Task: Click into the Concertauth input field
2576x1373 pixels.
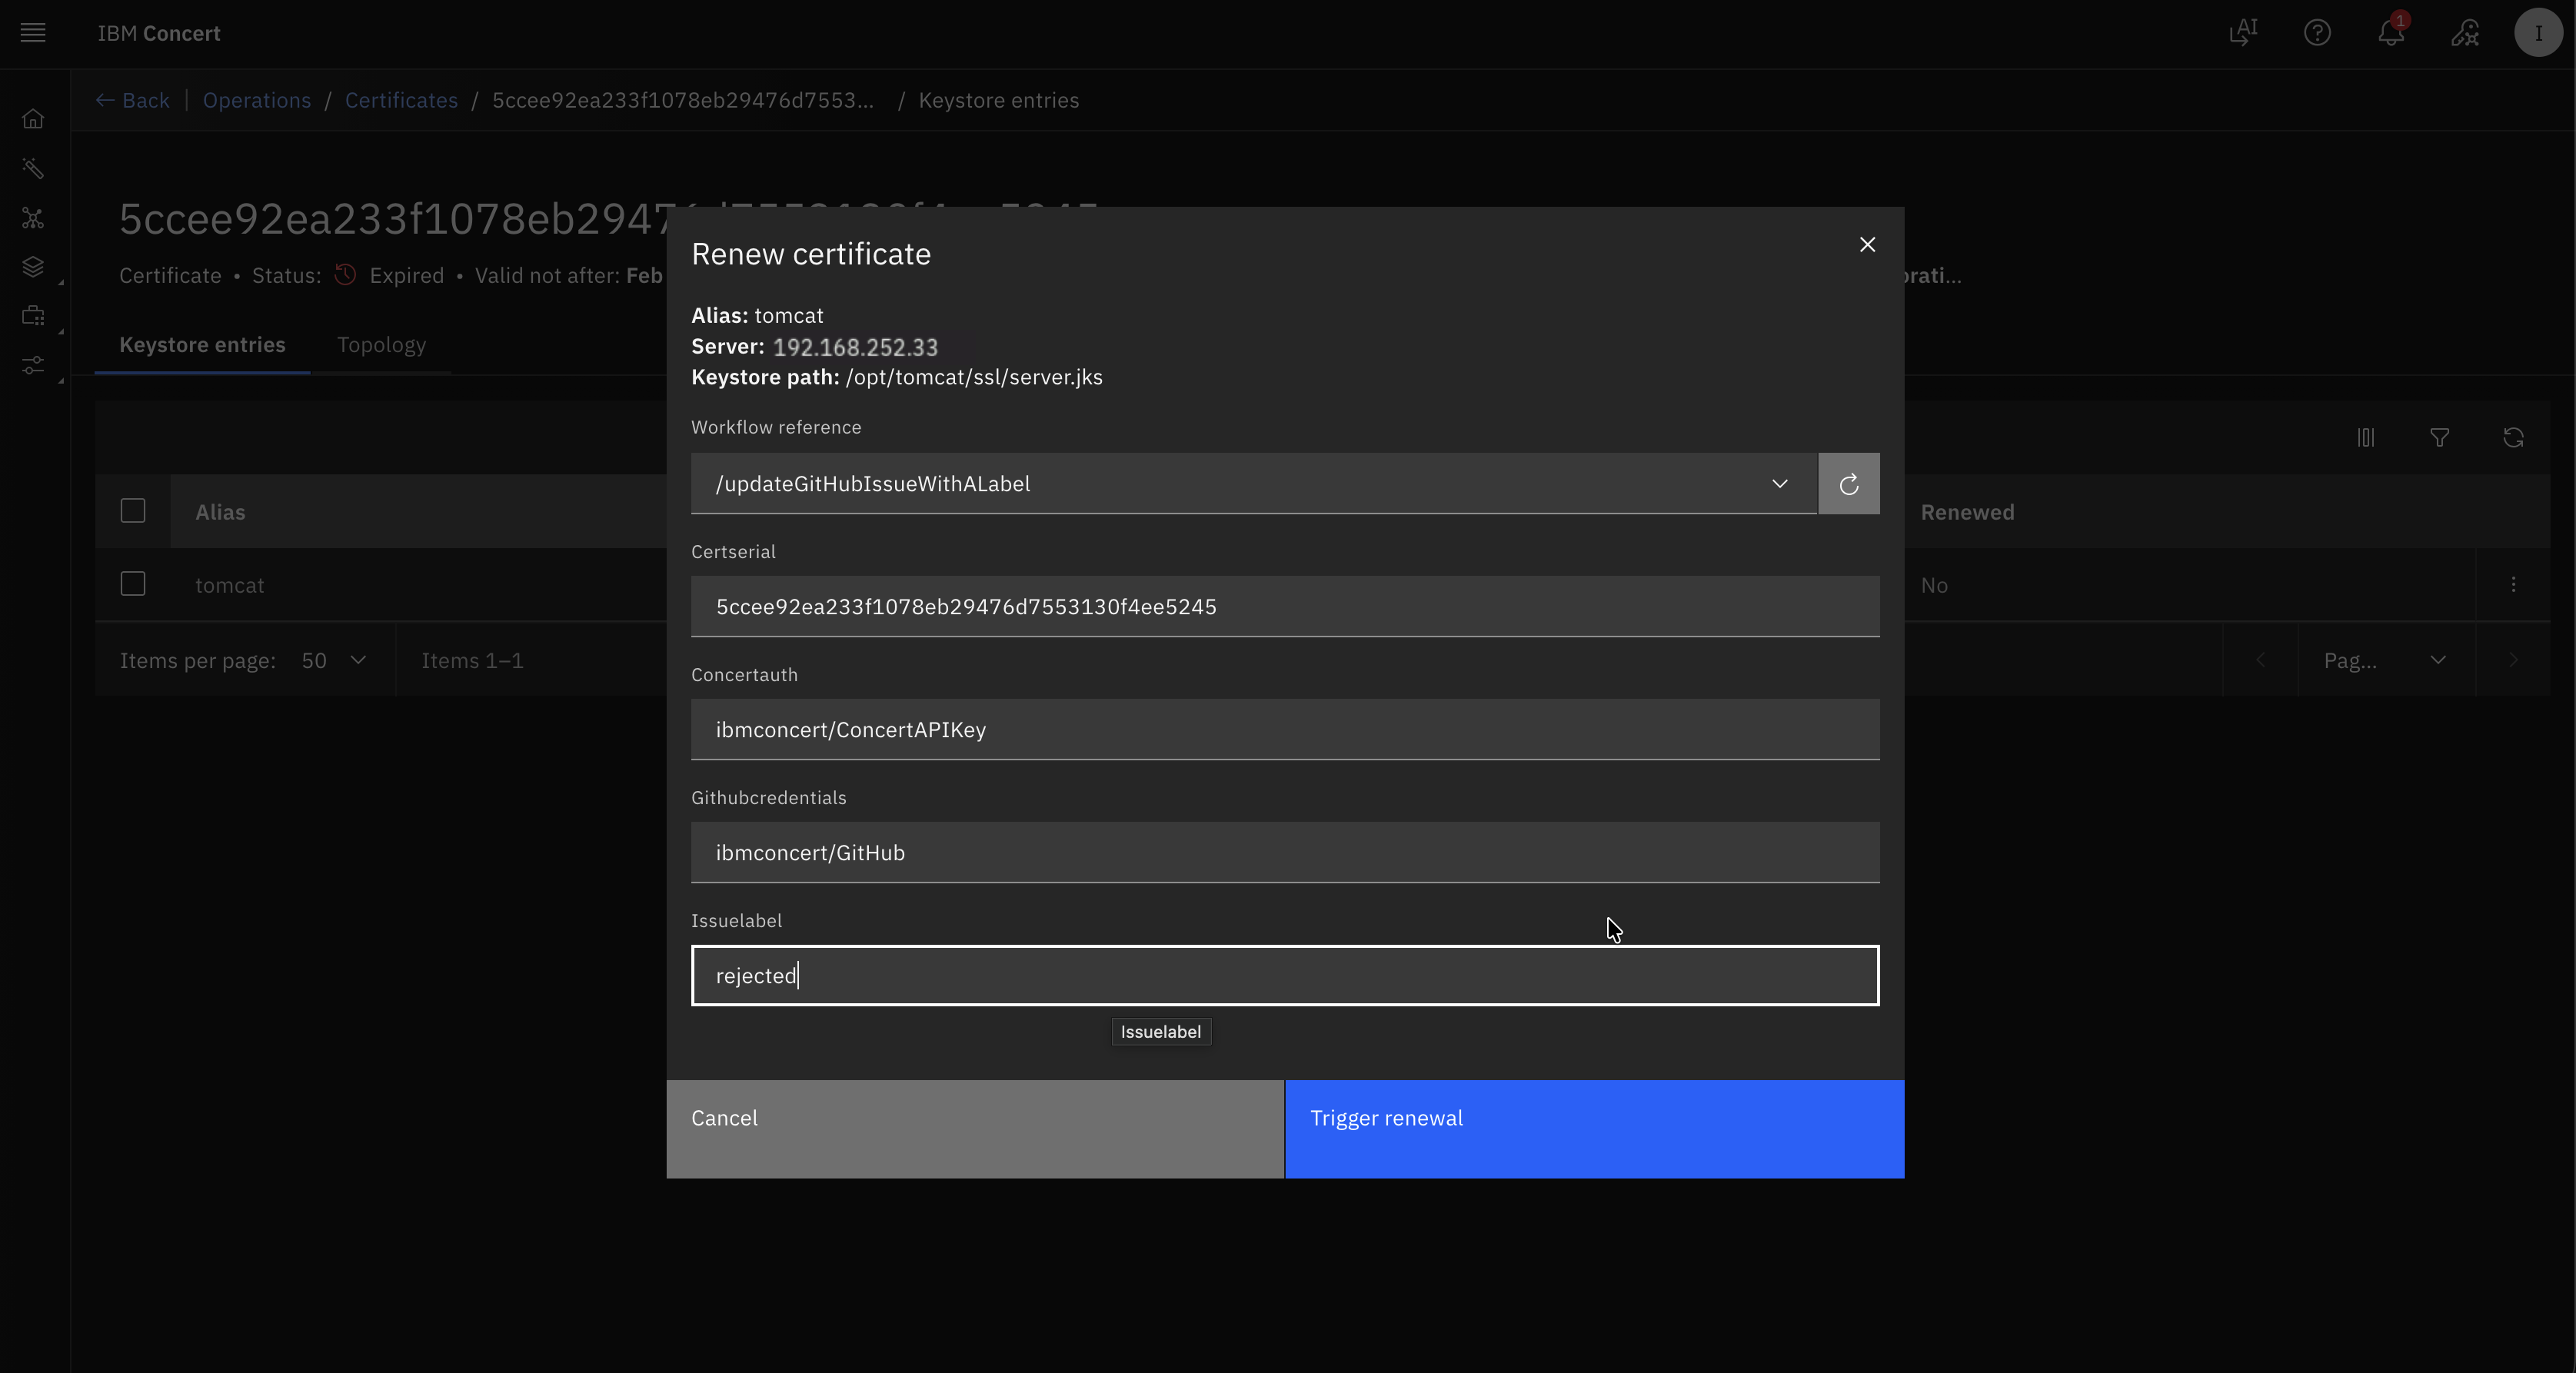Action: point(1285,730)
